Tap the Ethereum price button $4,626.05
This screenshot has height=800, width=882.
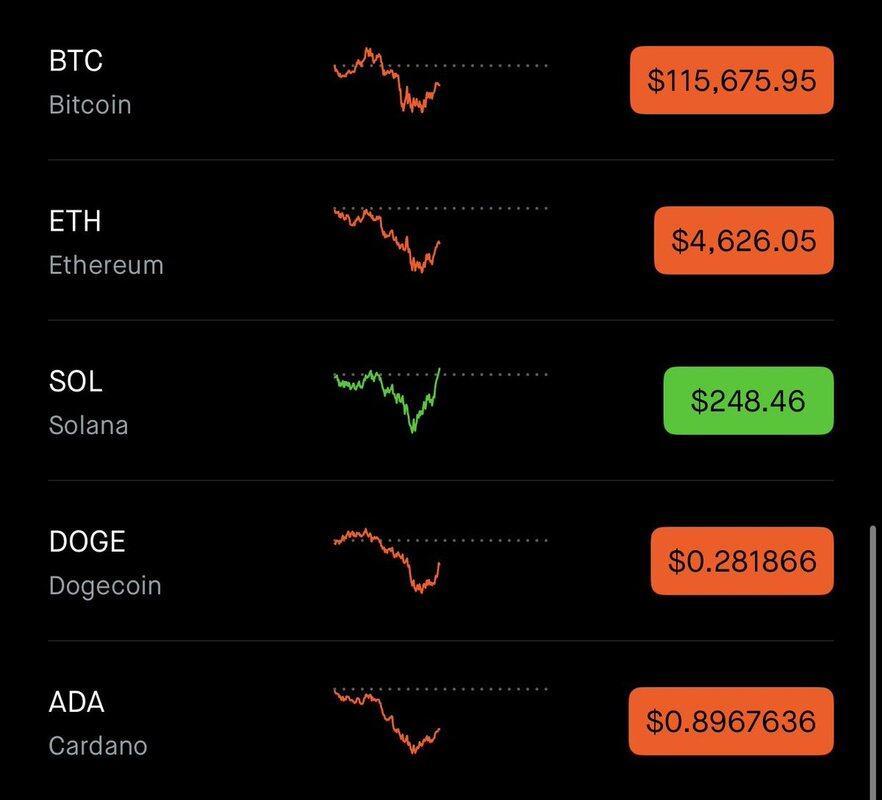coord(744,240)
